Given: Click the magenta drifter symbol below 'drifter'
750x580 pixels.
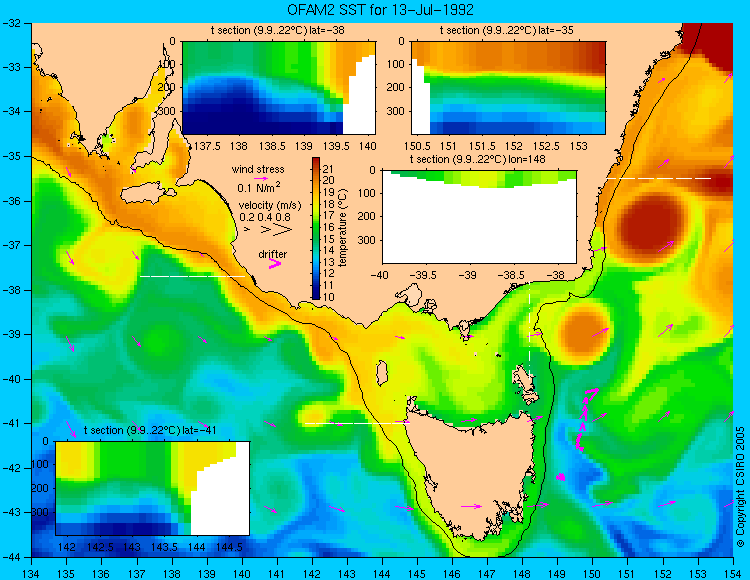Looking at the screenshot, I should (275, 263).
